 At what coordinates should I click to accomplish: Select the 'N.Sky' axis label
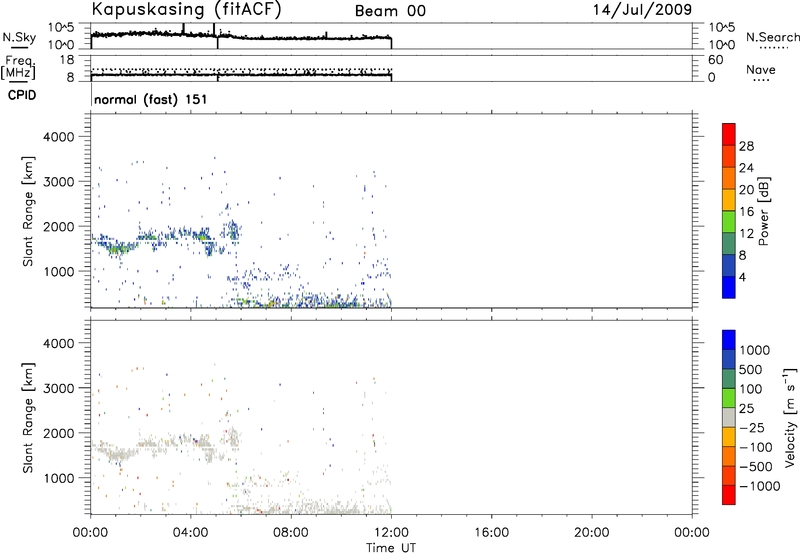coord(19,37)
